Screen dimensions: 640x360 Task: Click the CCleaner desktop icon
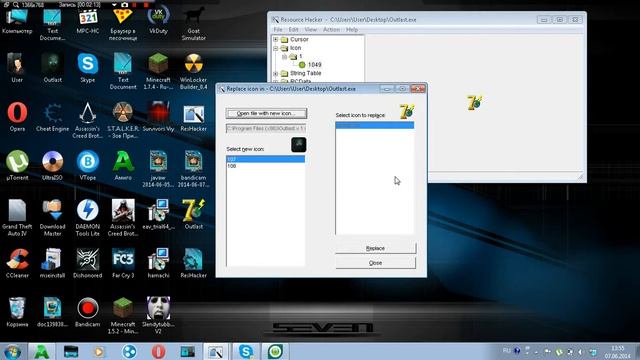[x=17, y=263]
